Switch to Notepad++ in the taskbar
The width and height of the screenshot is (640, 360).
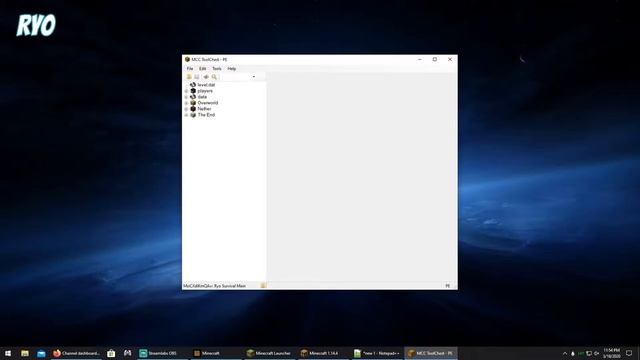click(377, 353)
